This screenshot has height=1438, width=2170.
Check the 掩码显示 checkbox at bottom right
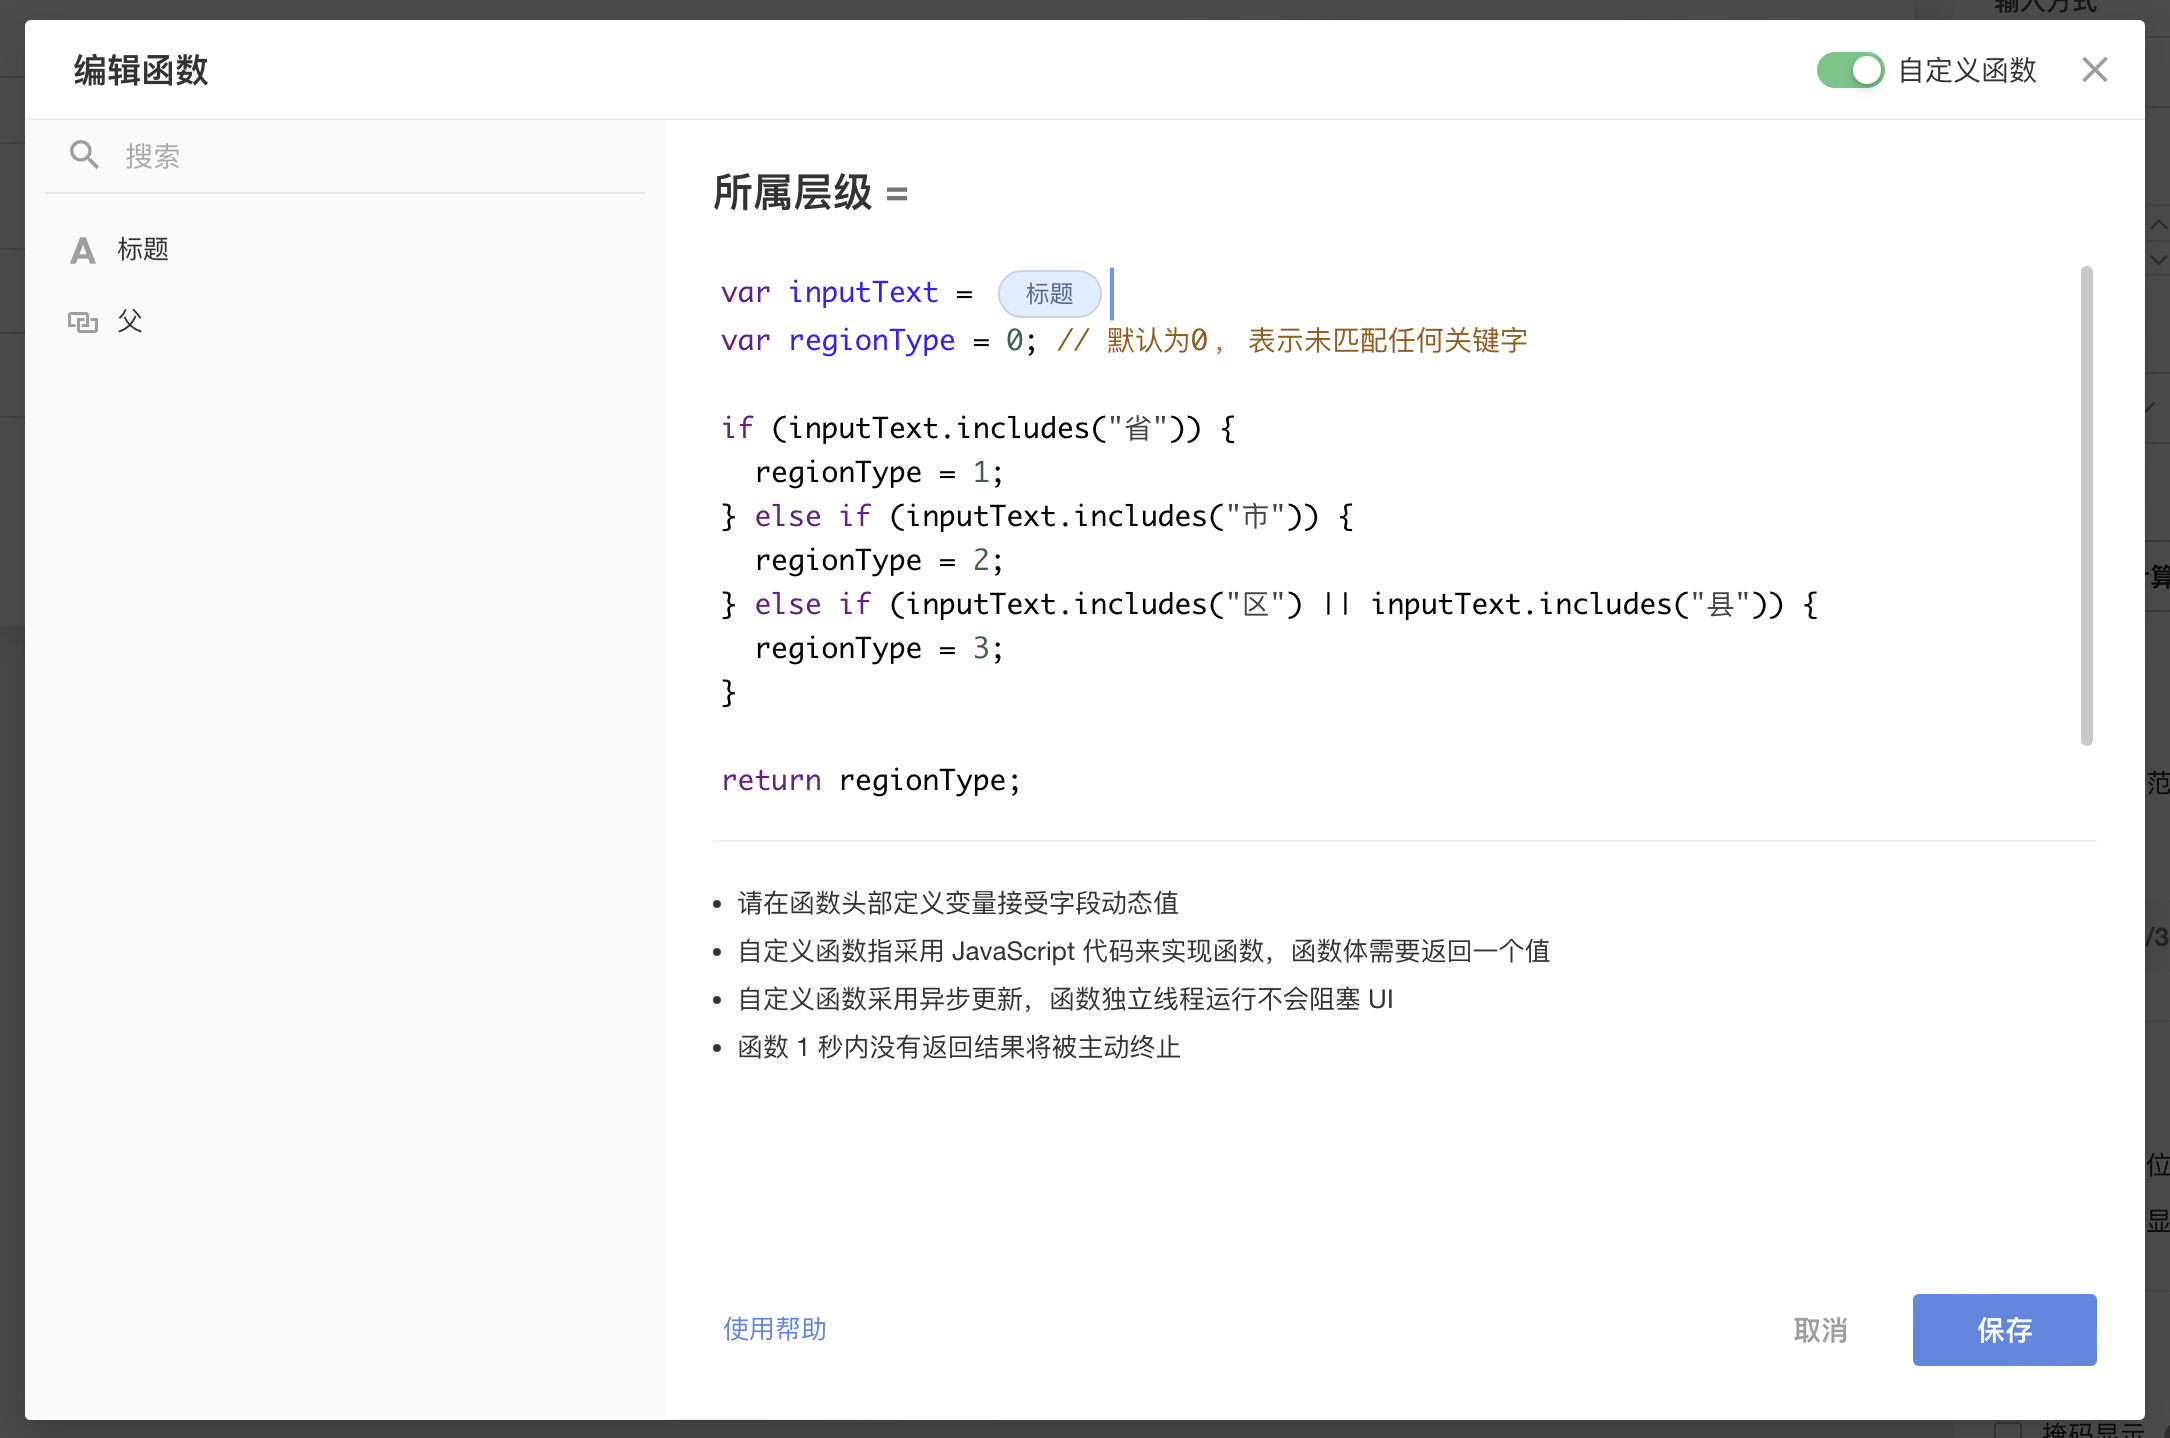point(2008,1430)
